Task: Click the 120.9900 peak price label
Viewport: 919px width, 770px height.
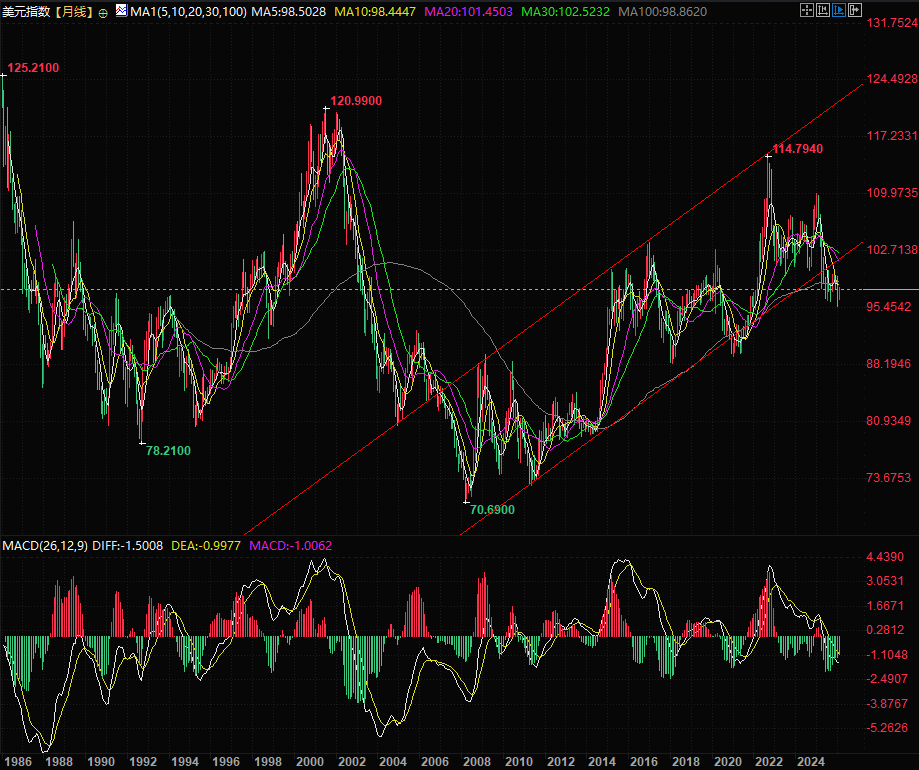Action: pos(356,101)
